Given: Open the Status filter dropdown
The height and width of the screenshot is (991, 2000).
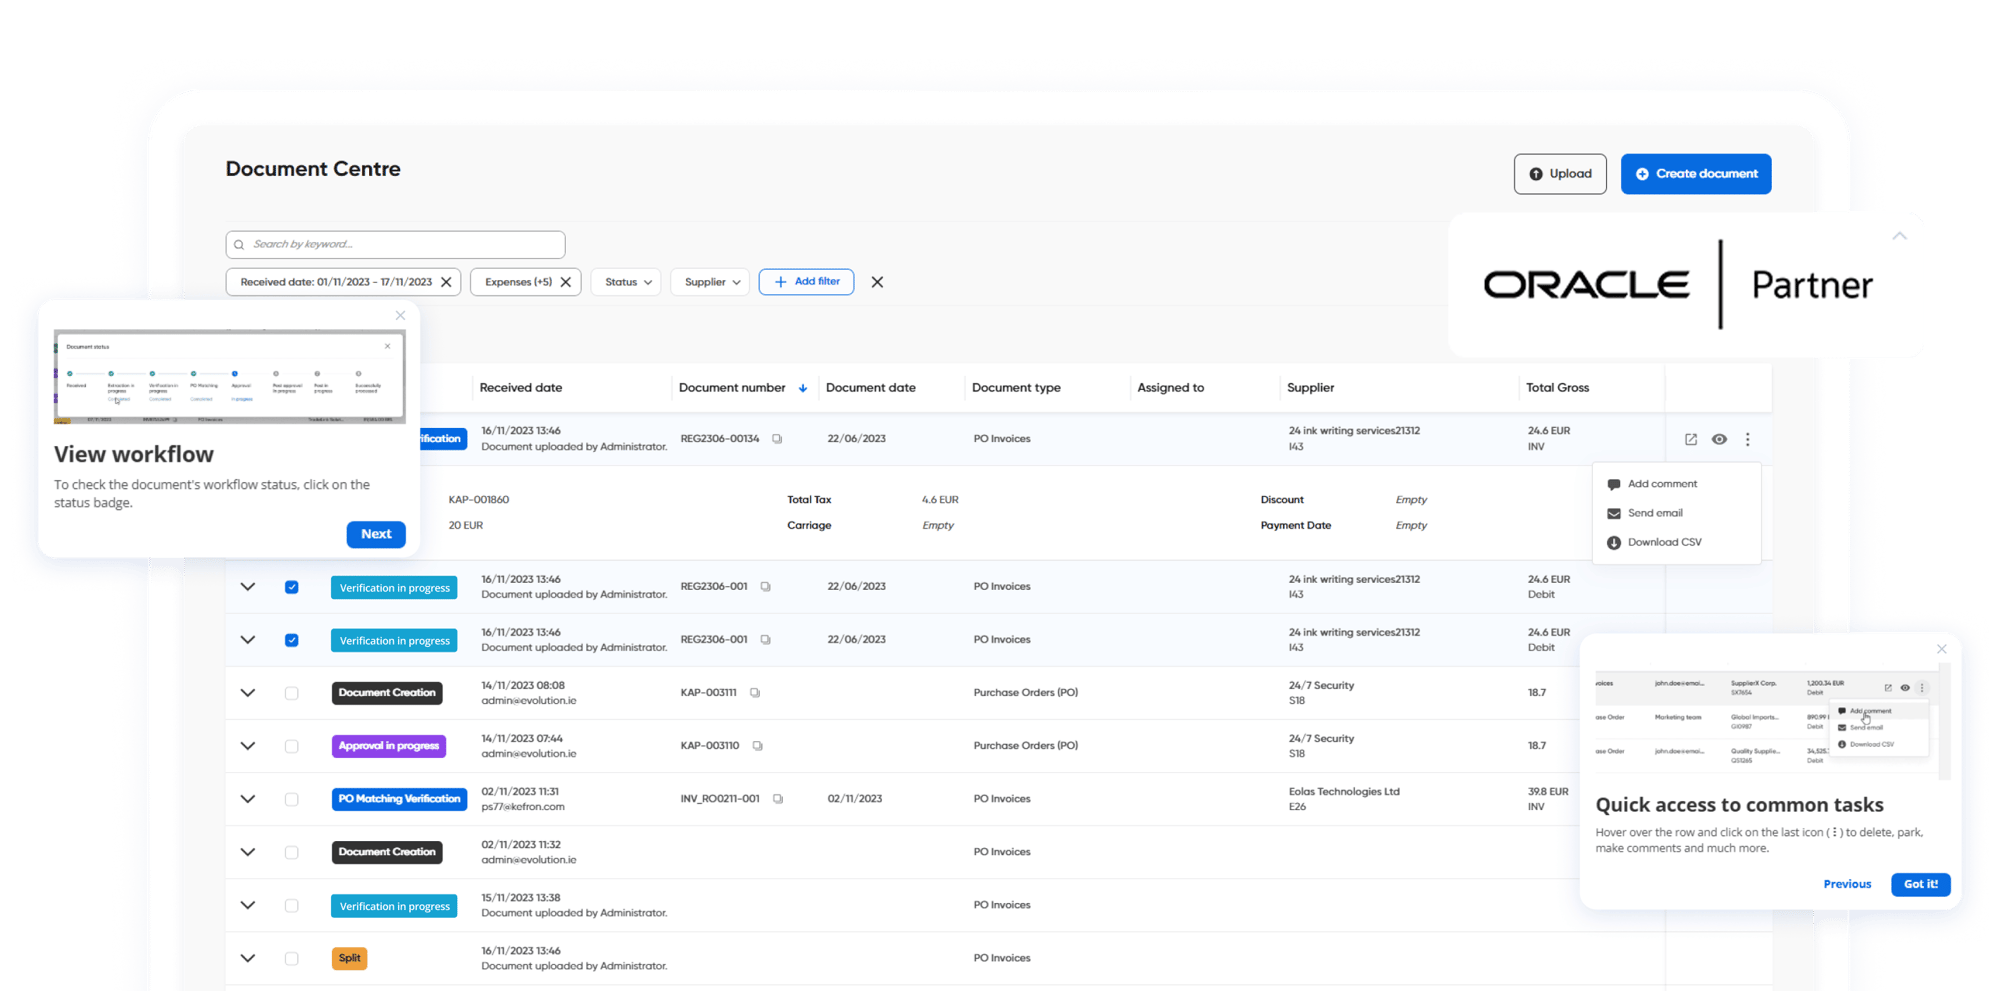Looking at the screenshot, I should click(x=627, y=282).
